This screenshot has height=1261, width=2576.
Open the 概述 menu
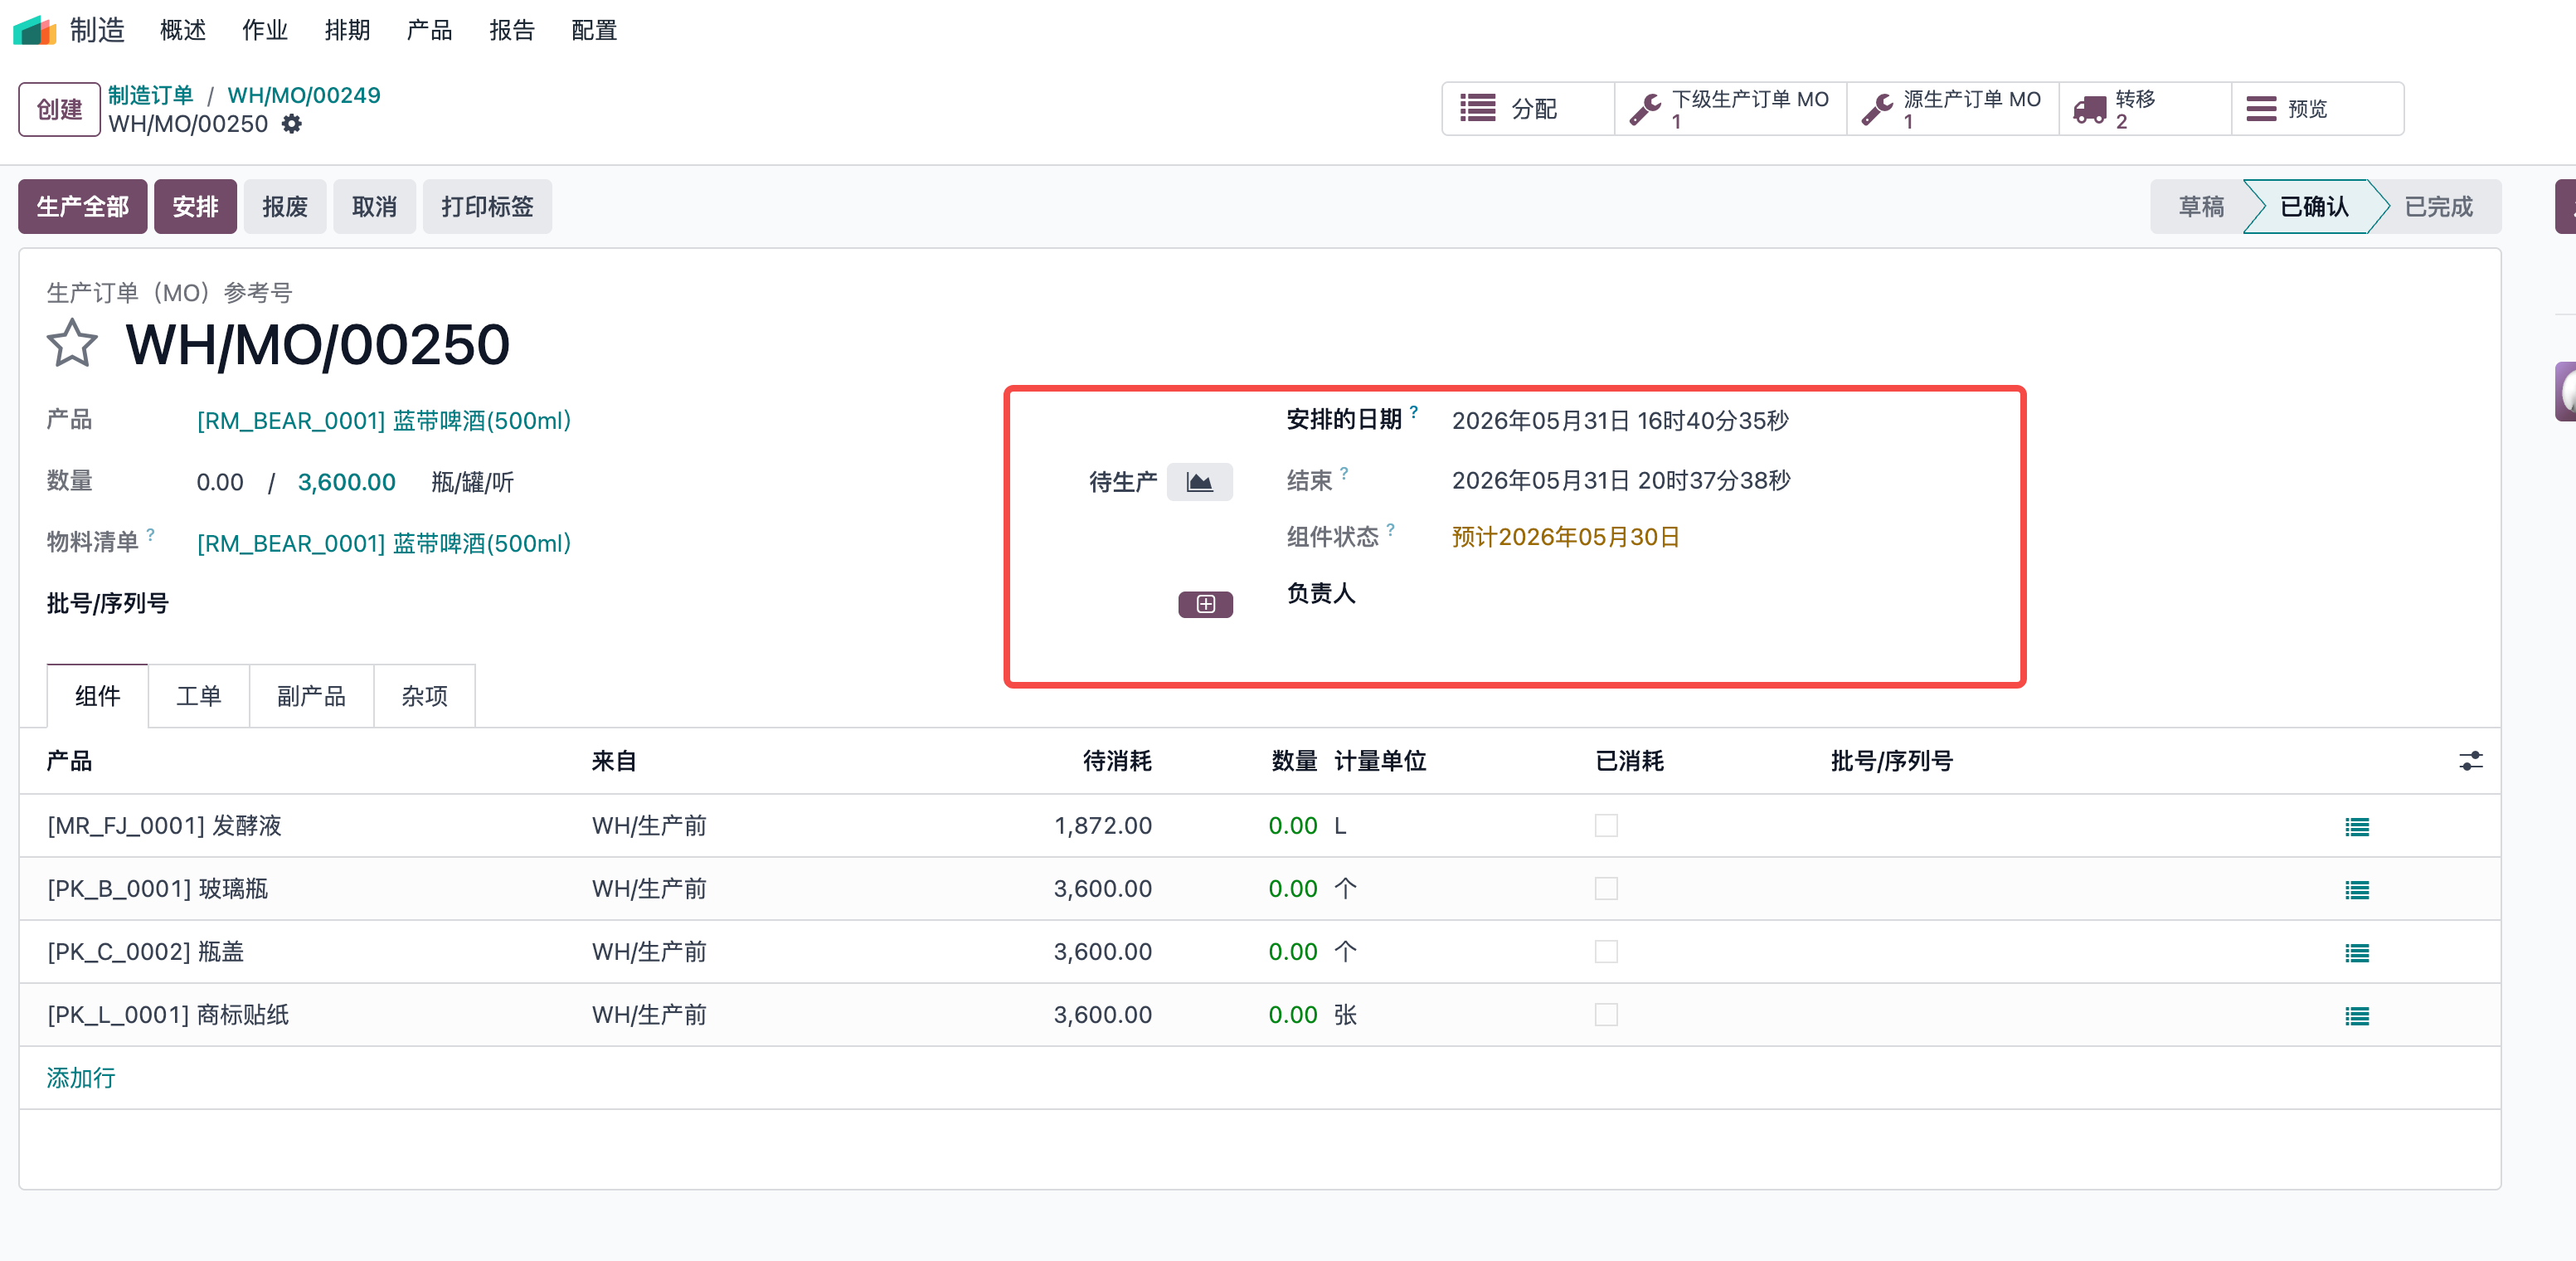click(x=183, y=30)
